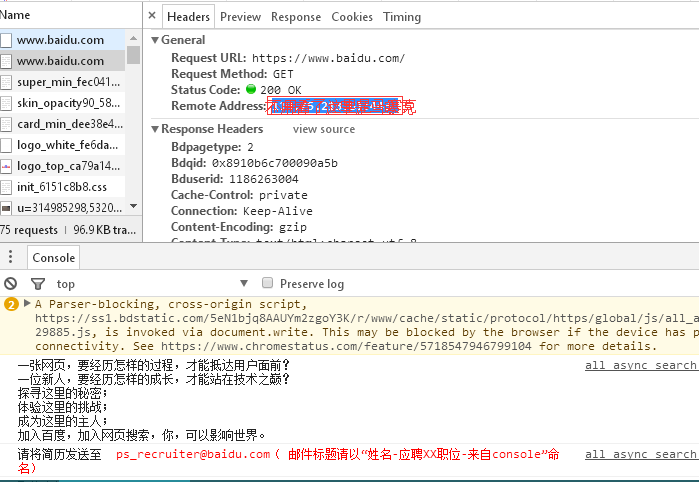
Task: Click the u=314985298 image file icon
Action: click(6, 208)
